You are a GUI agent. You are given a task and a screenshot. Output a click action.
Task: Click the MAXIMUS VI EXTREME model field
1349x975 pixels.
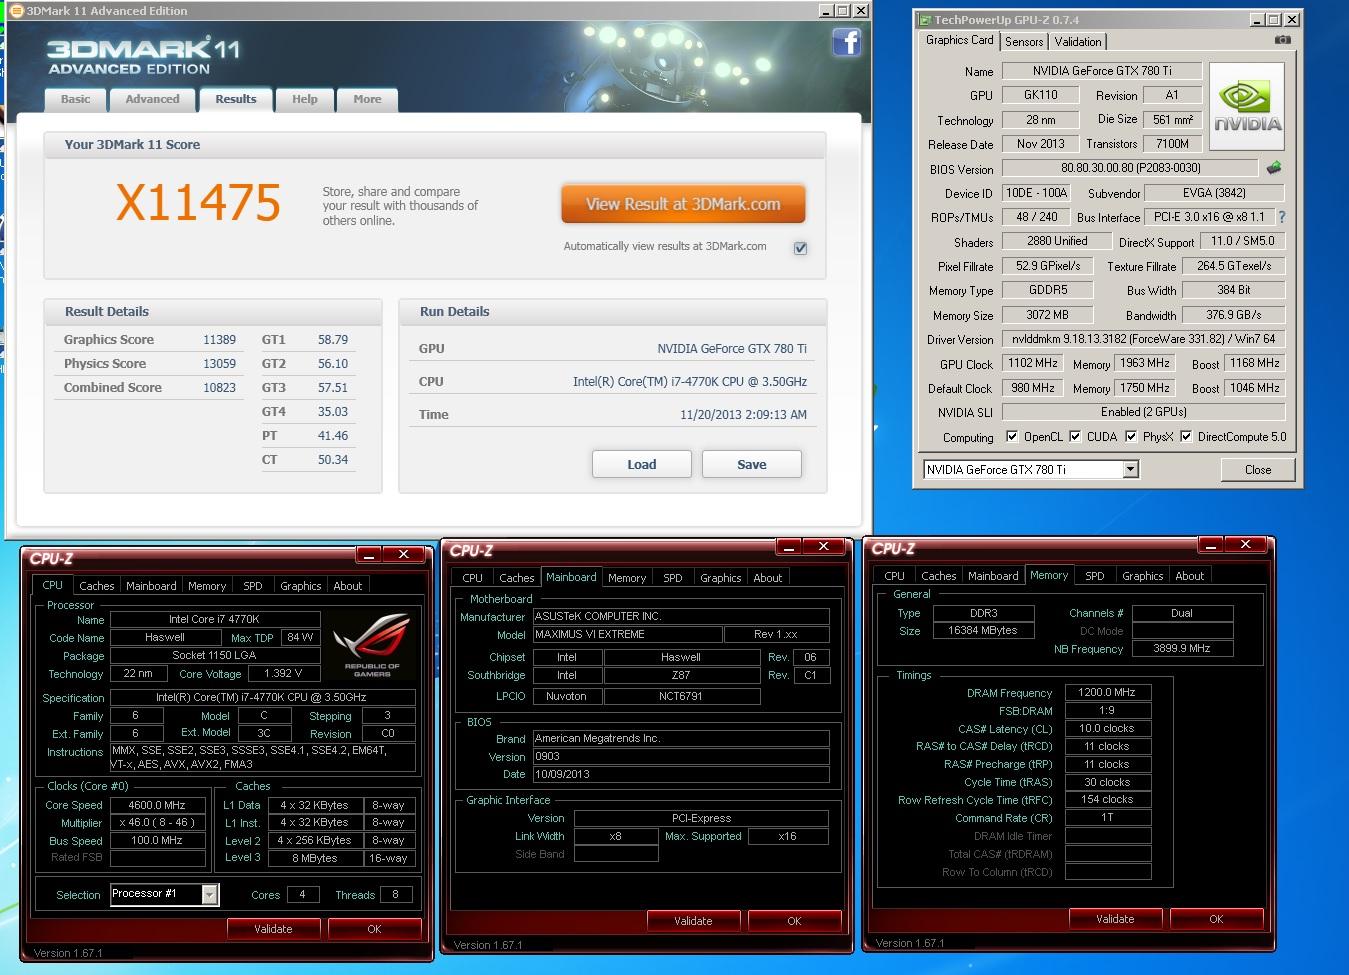click(627, 634)
